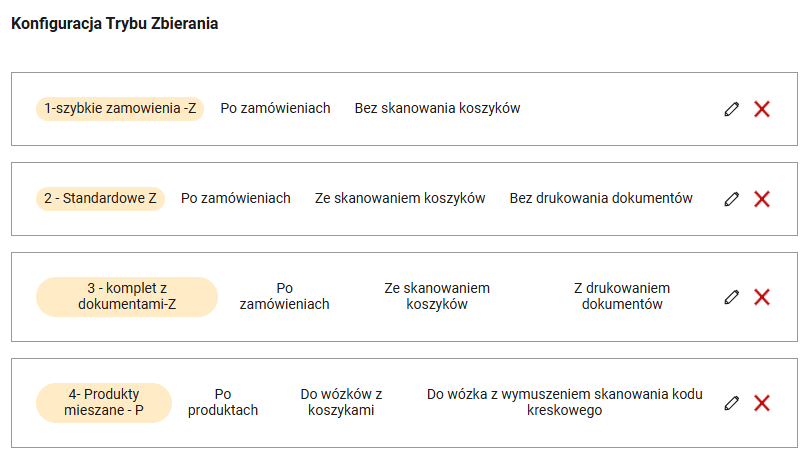
Task: Click 'Po produktach' in fourth row
Action: 223,402
